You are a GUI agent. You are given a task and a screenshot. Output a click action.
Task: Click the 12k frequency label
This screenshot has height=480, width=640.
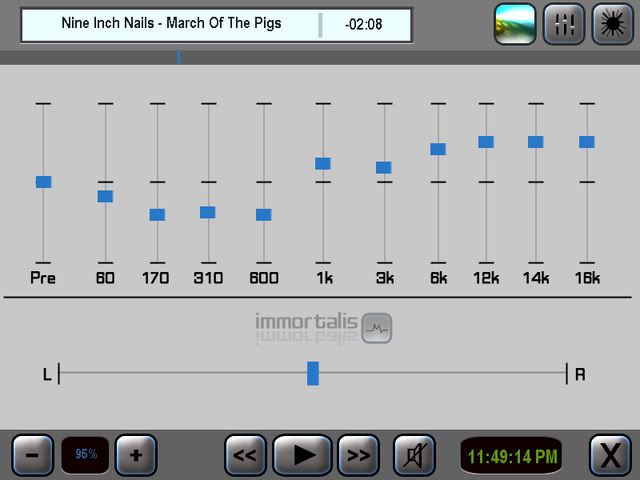coord(486,278)
